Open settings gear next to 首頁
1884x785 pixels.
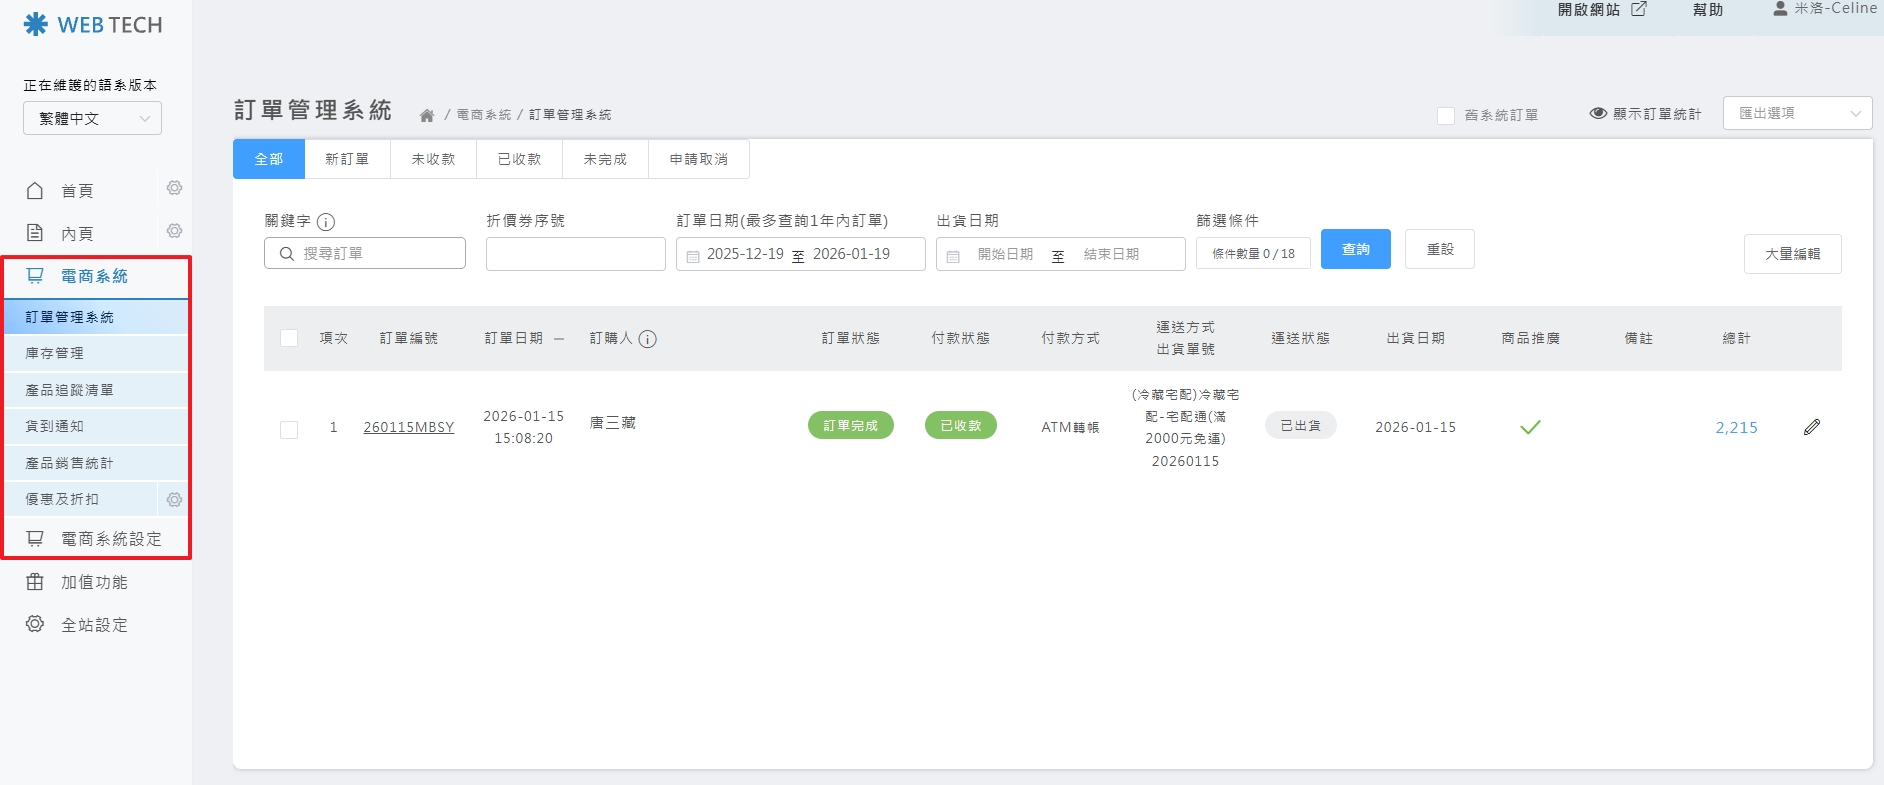pos(174,188)
